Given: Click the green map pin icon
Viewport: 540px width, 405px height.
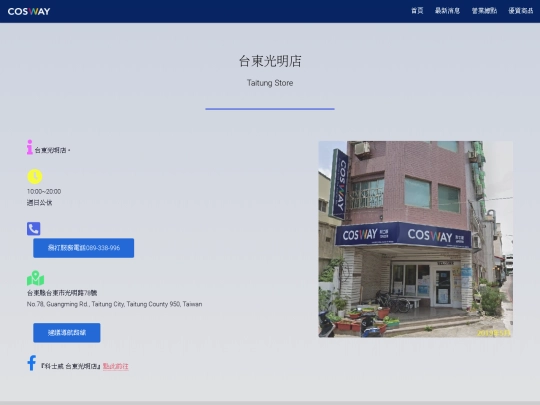Looking at the screenshot, I should pos(35,278).
